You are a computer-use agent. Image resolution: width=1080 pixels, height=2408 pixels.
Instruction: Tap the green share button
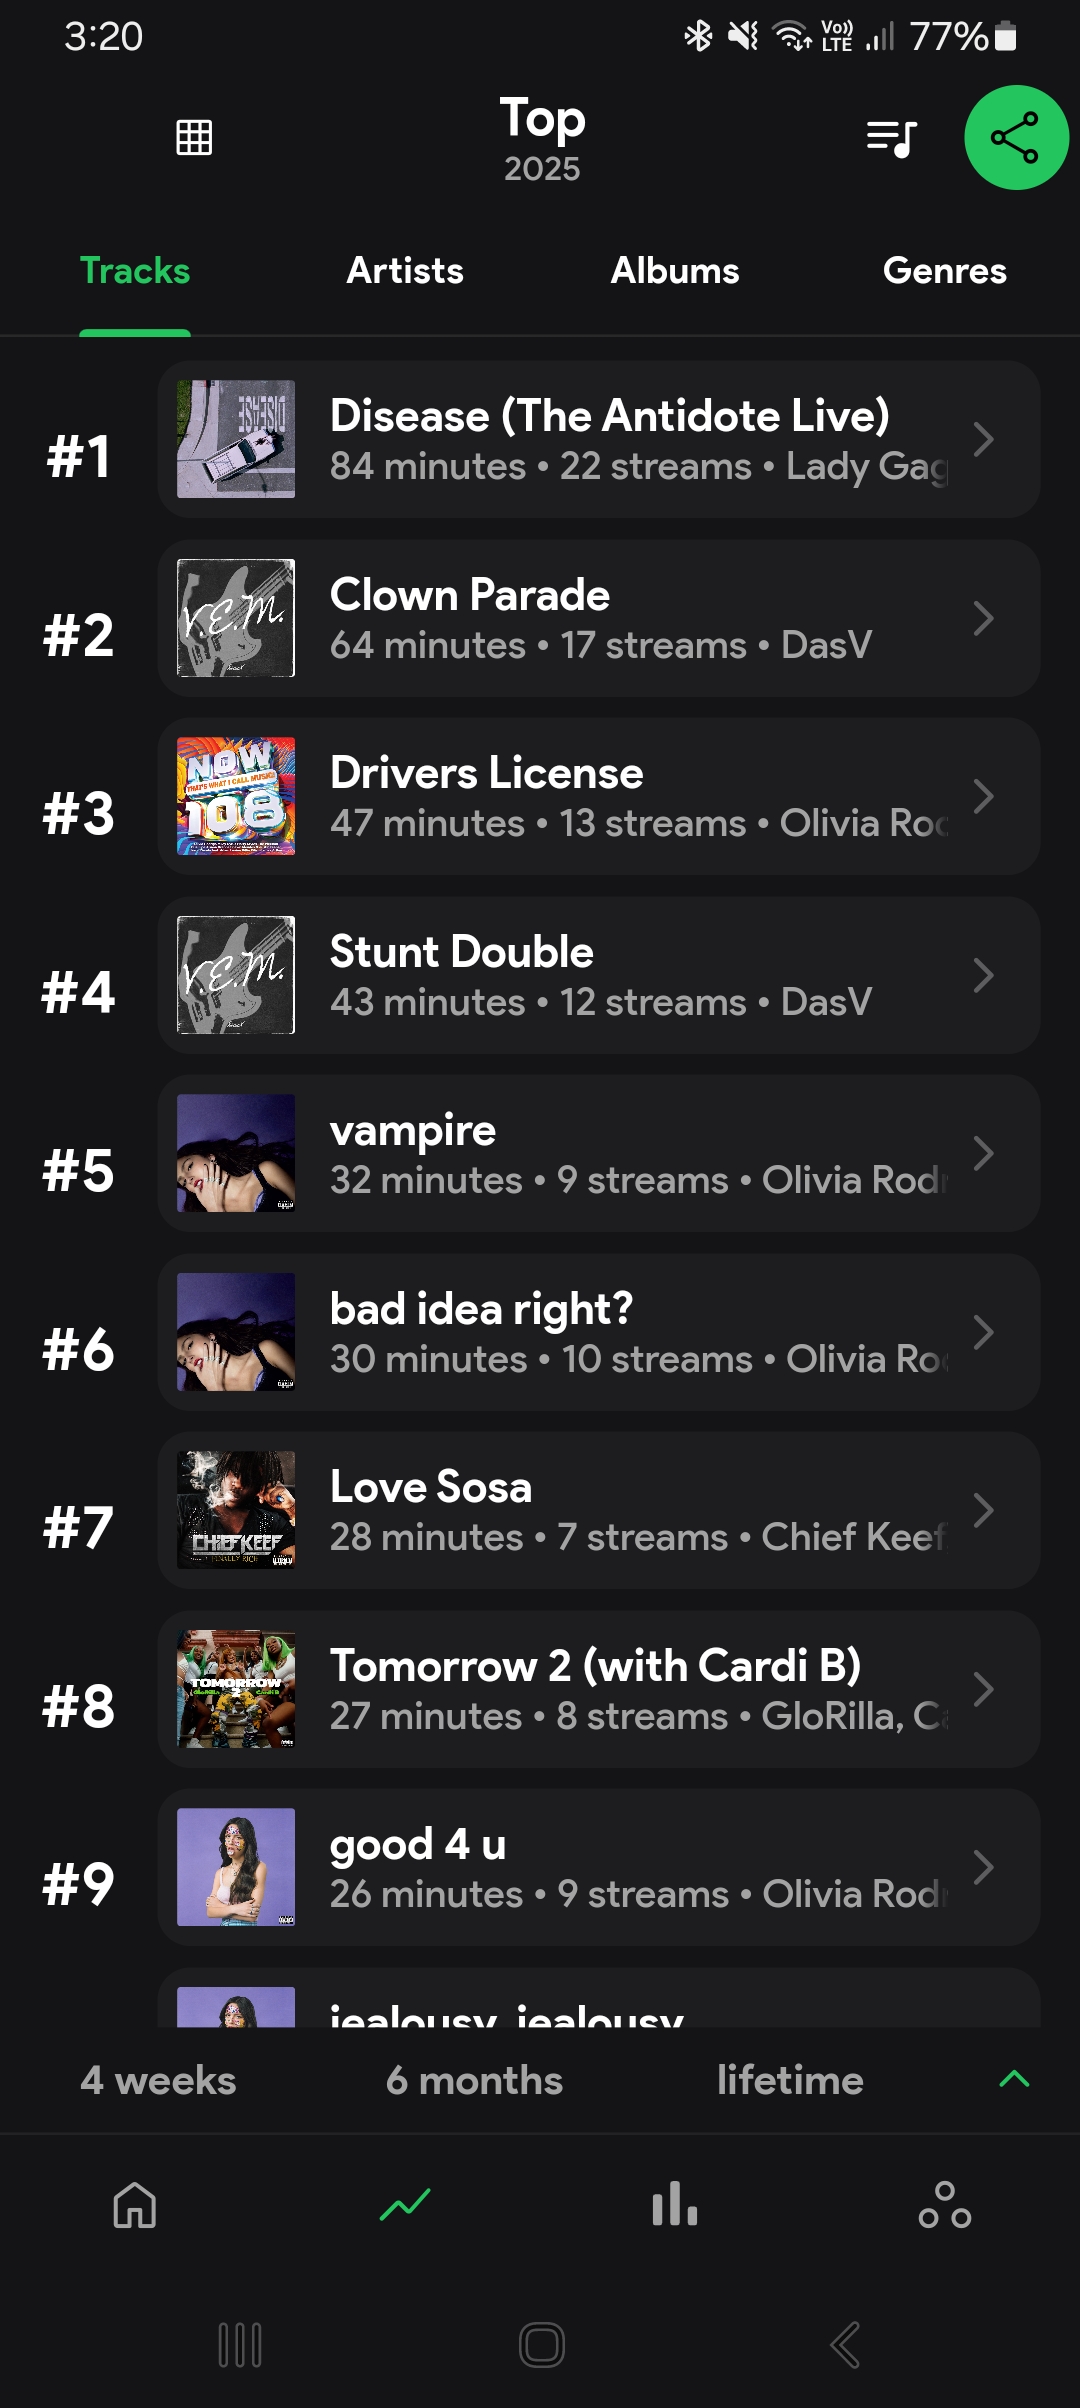(x=1016, y=138)
